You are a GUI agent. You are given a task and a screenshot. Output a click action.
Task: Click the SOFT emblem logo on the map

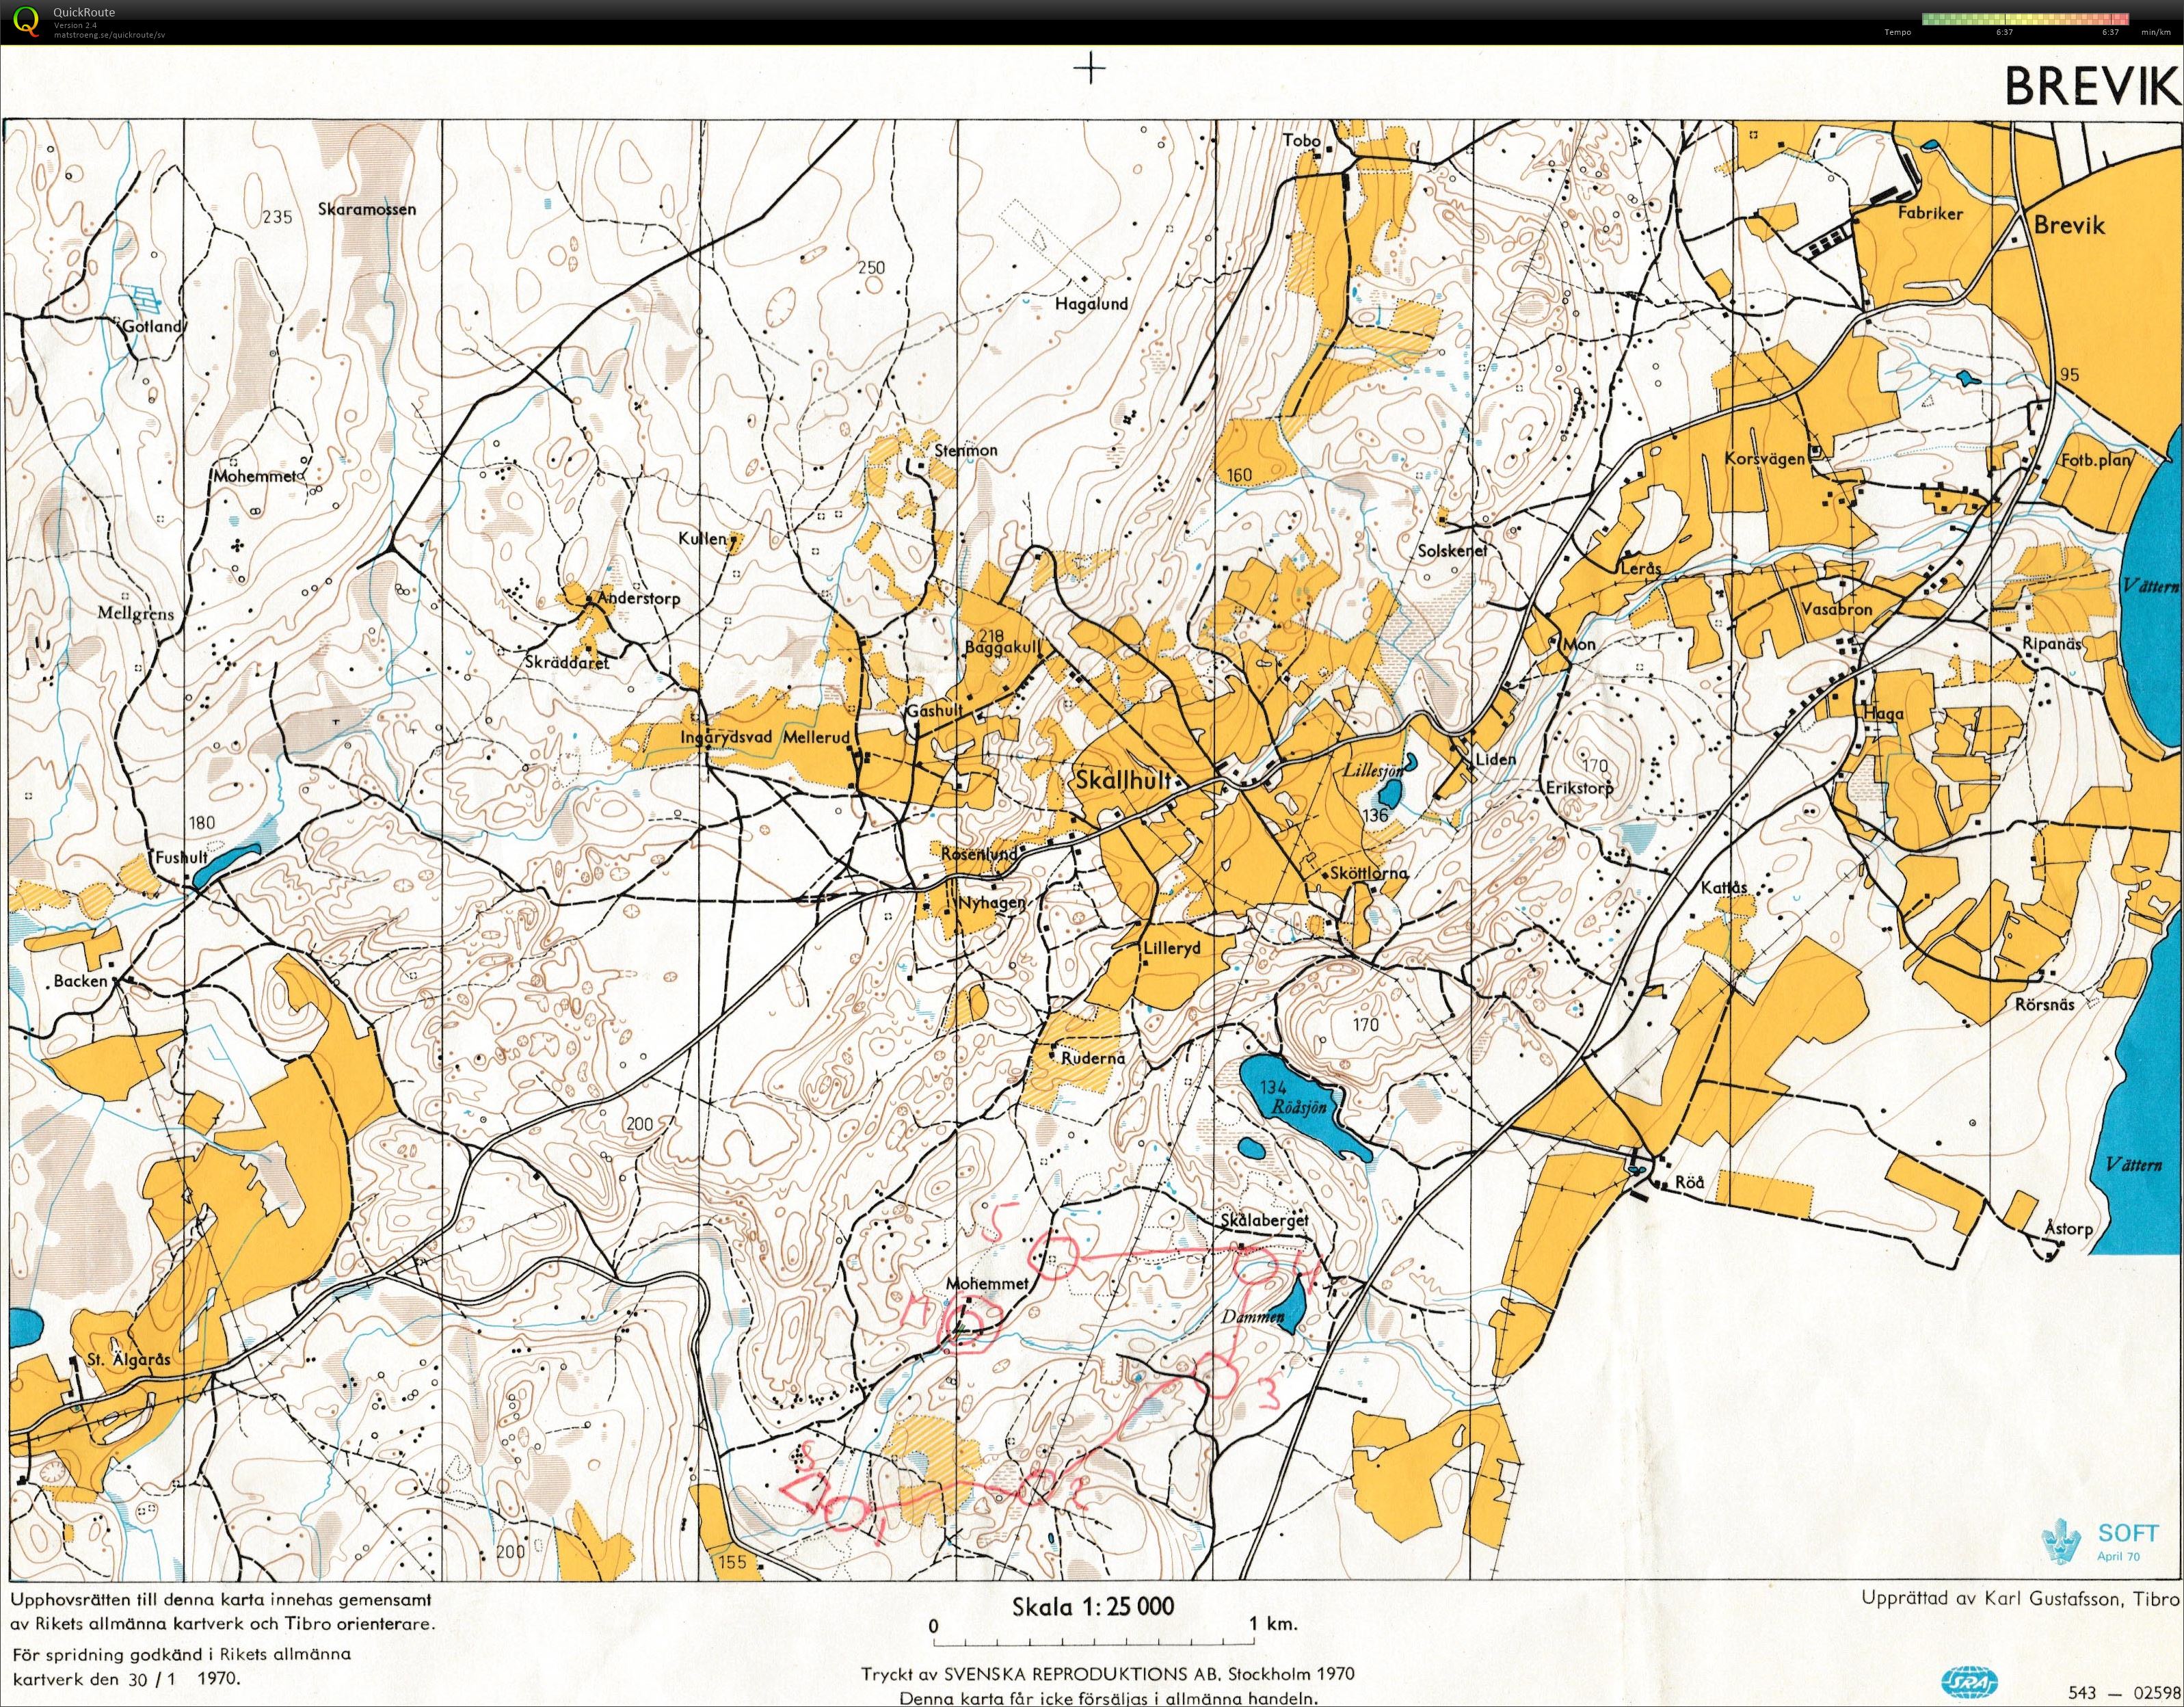click(2061, 1541)
